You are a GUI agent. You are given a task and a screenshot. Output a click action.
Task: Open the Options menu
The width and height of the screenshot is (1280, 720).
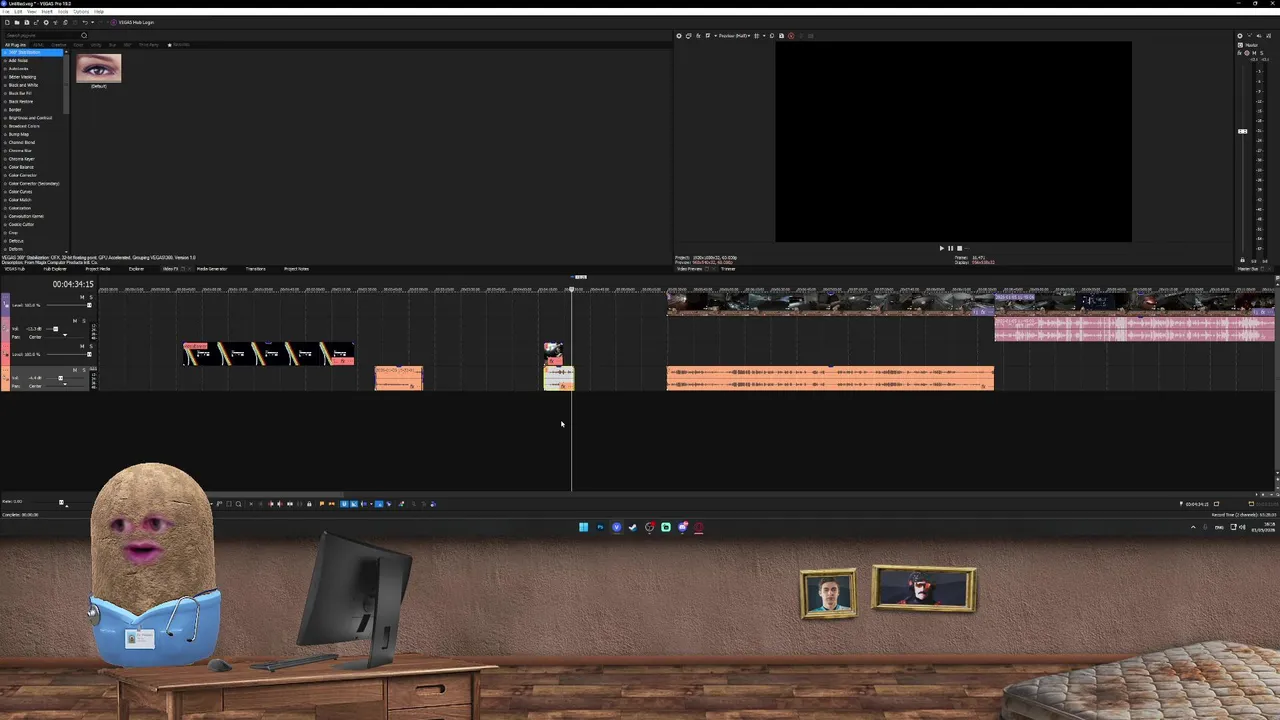81,11
